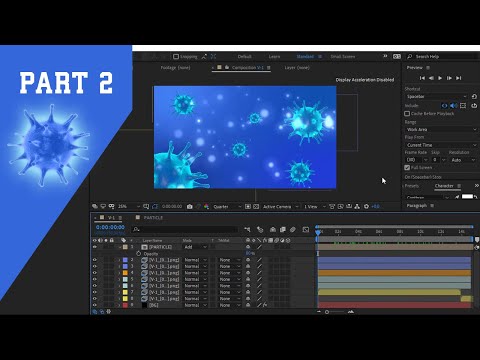This screenshot has height=360, width=480.
Task: Switch to the Learn workspace
Action: (x=274, y=57)
